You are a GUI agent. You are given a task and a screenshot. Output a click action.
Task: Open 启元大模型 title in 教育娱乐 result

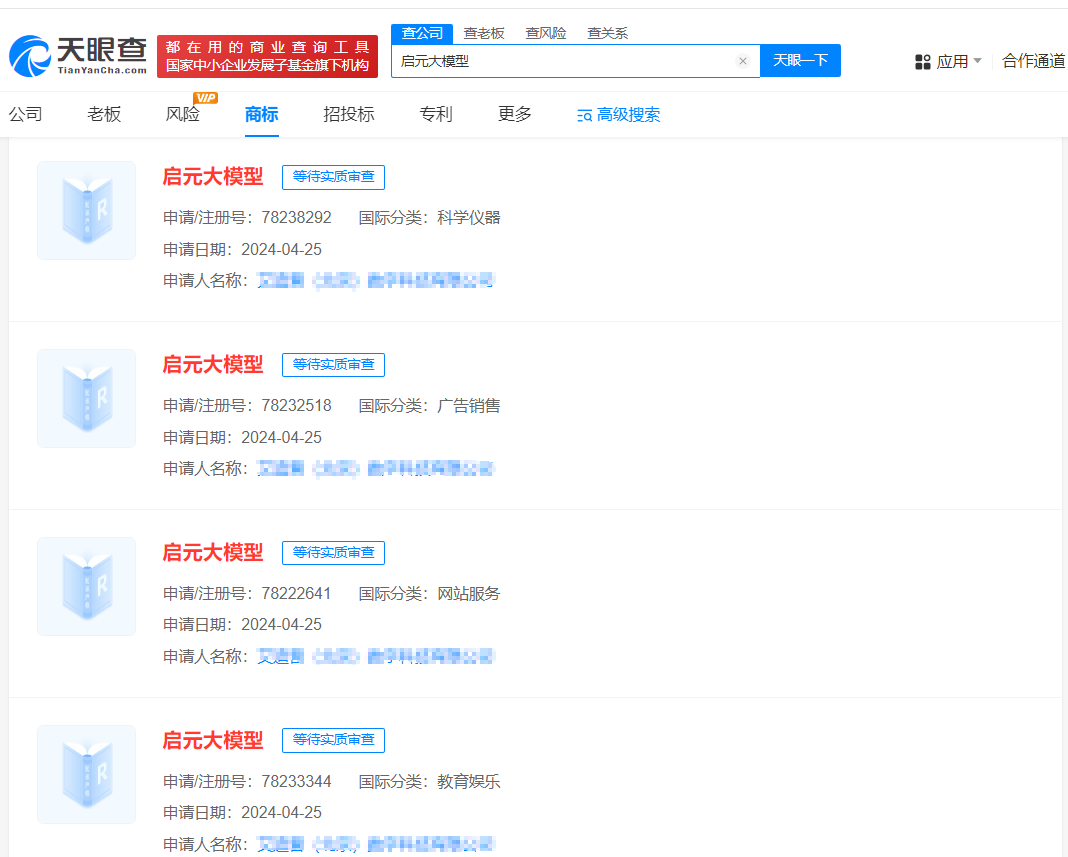point(213,741)
